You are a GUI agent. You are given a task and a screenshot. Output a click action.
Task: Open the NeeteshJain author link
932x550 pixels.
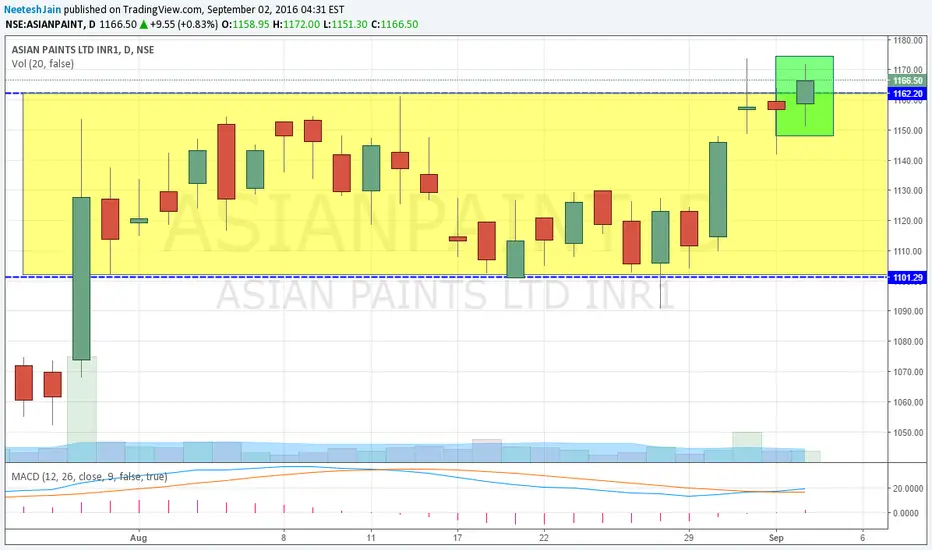[x=33, y=10]
